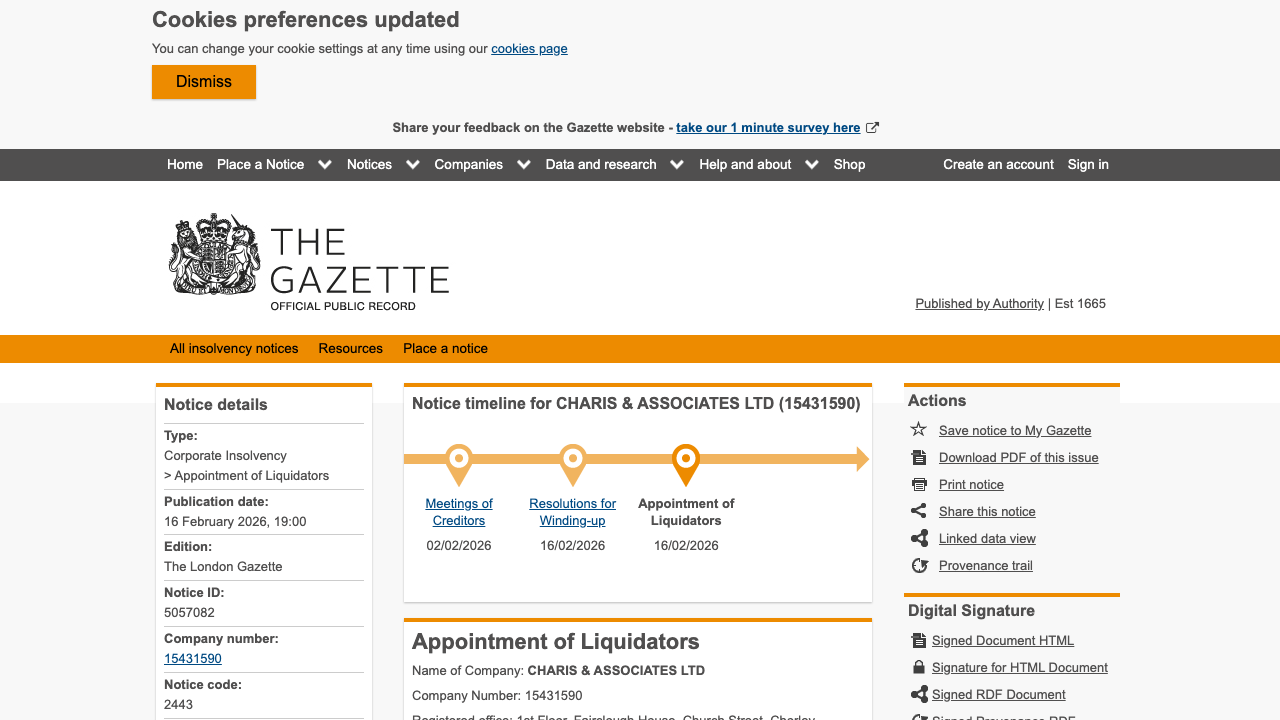Viewport: 1280px width, 720px height.
Task: Click the linked data view icon
Action: click(x=919, y=538)
